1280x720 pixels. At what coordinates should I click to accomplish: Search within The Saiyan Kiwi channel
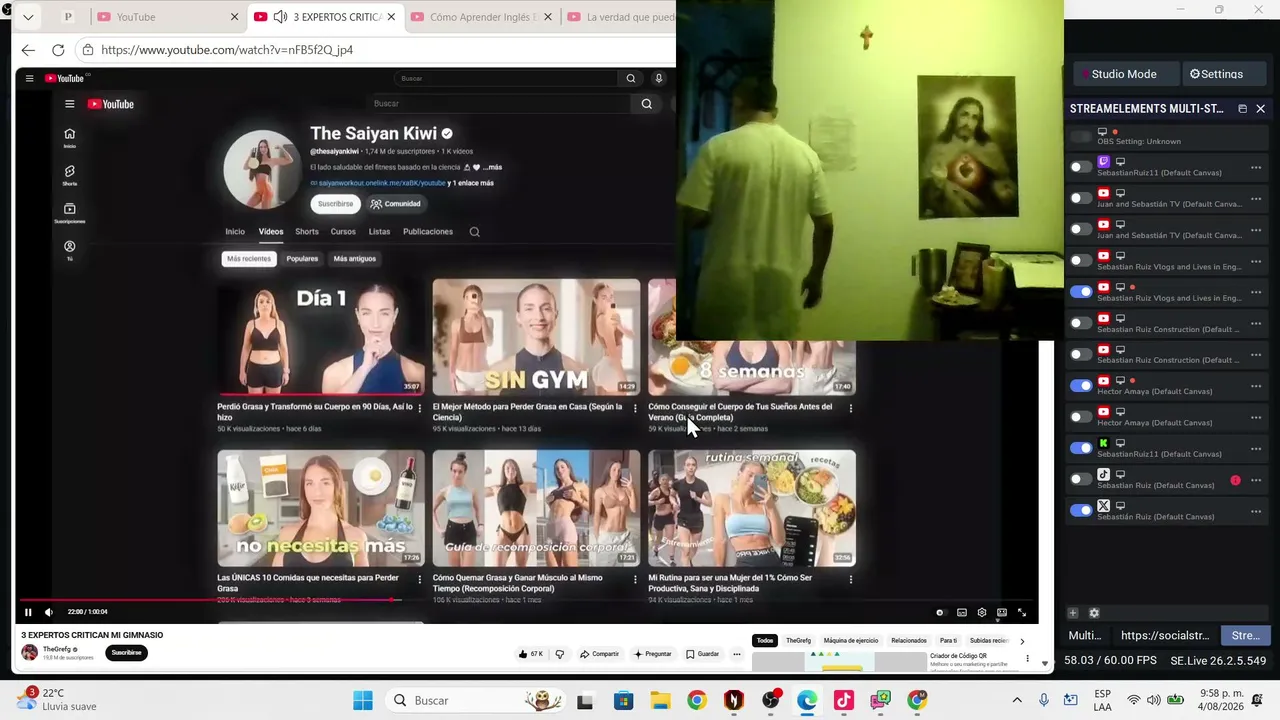(475, 232)
